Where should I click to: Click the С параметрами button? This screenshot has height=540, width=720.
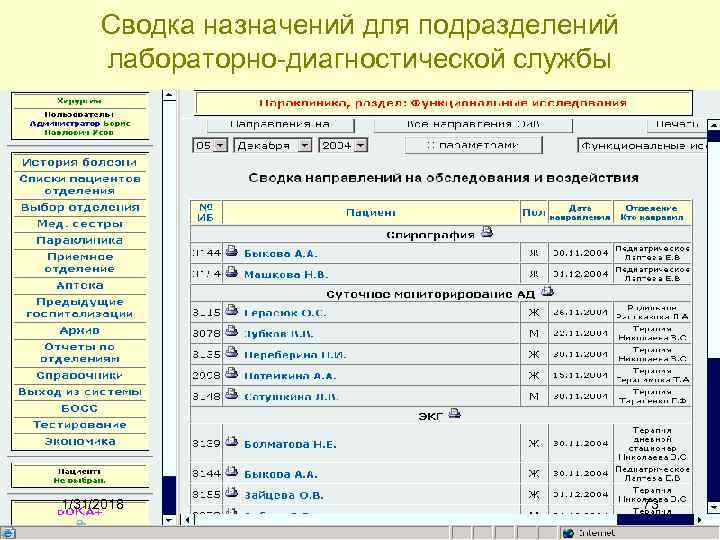pos(473,146)
